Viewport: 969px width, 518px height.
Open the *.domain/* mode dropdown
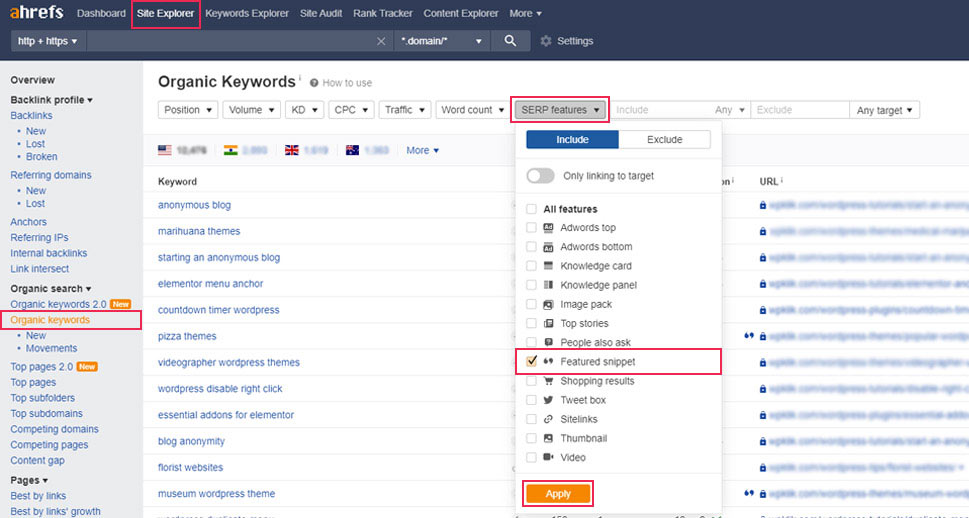442,41
